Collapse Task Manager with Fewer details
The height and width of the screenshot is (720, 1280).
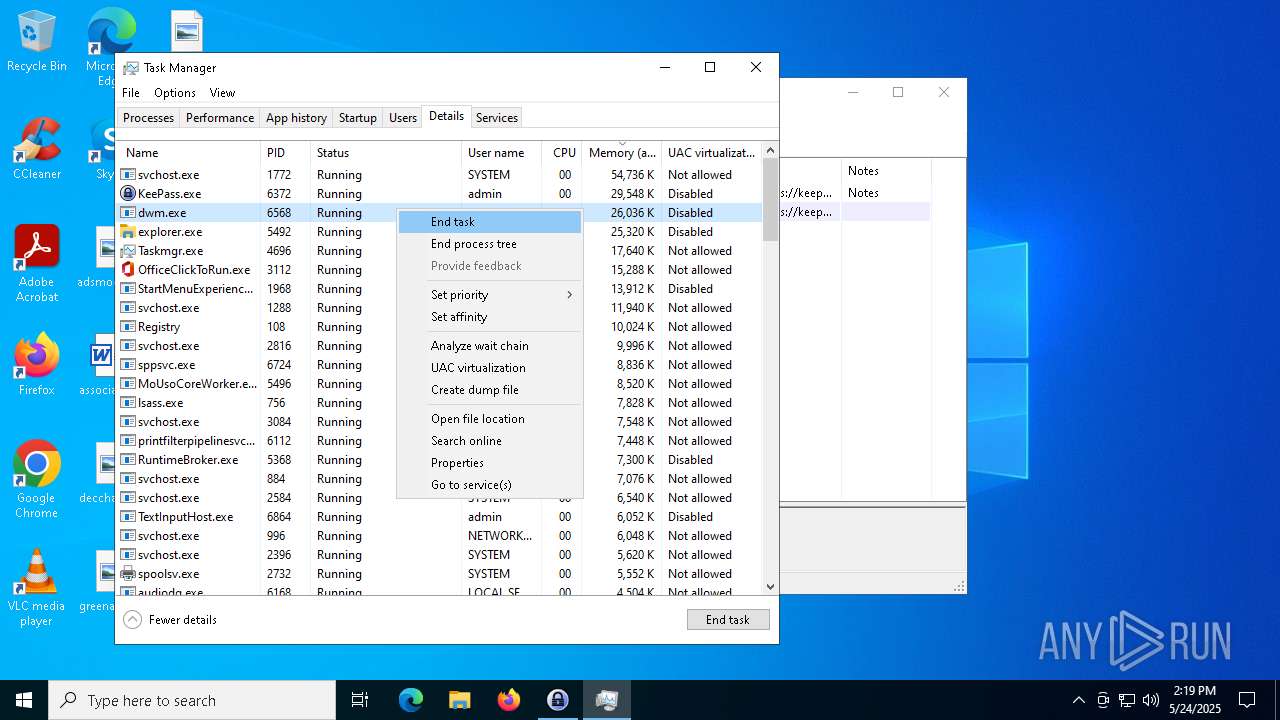pos(170,619)
